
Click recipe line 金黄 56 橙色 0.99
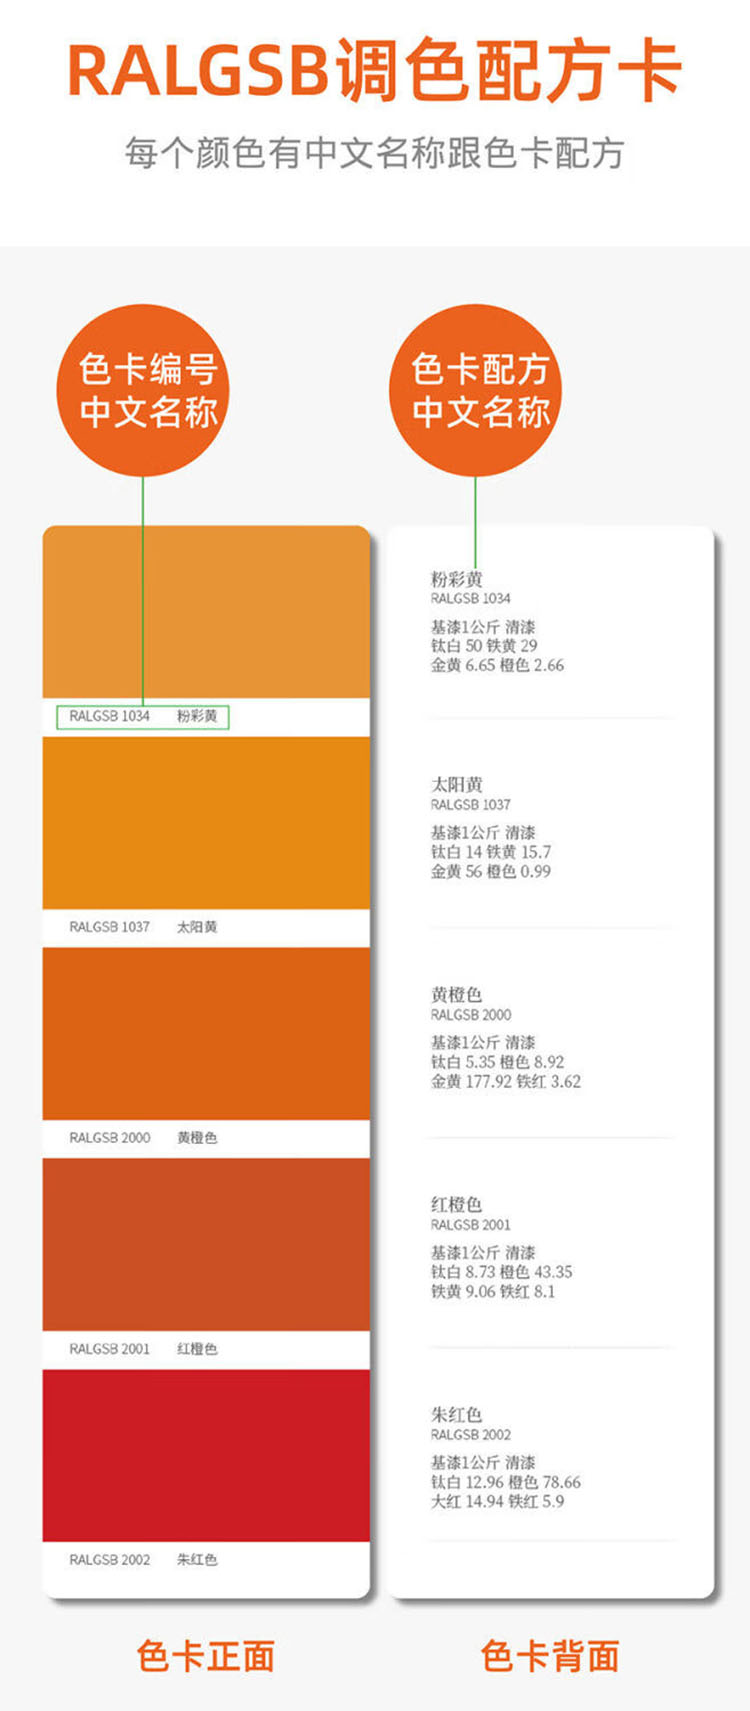[x=491, y=871]
